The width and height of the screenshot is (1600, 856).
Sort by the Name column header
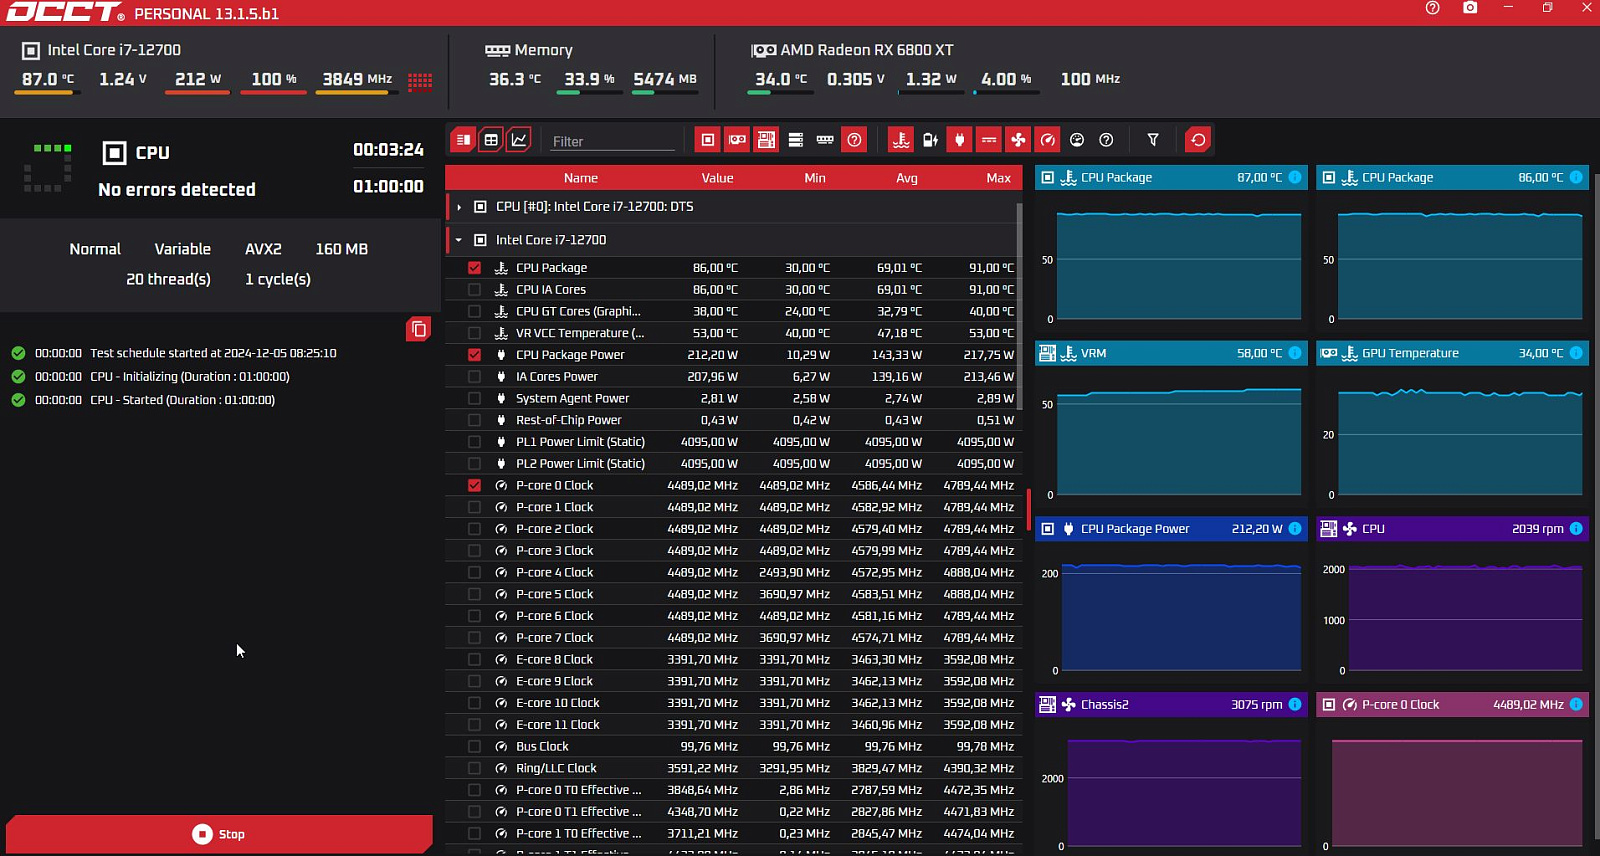tap(581, 178)
